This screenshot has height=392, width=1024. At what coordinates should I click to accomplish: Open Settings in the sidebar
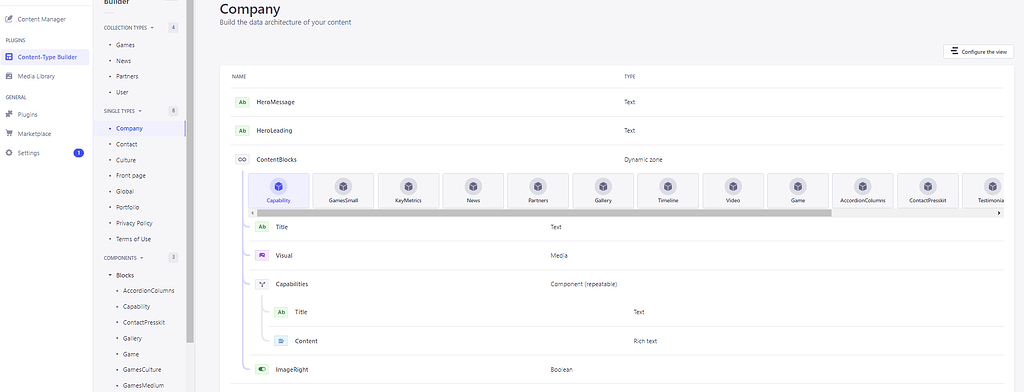click(29, 153)
